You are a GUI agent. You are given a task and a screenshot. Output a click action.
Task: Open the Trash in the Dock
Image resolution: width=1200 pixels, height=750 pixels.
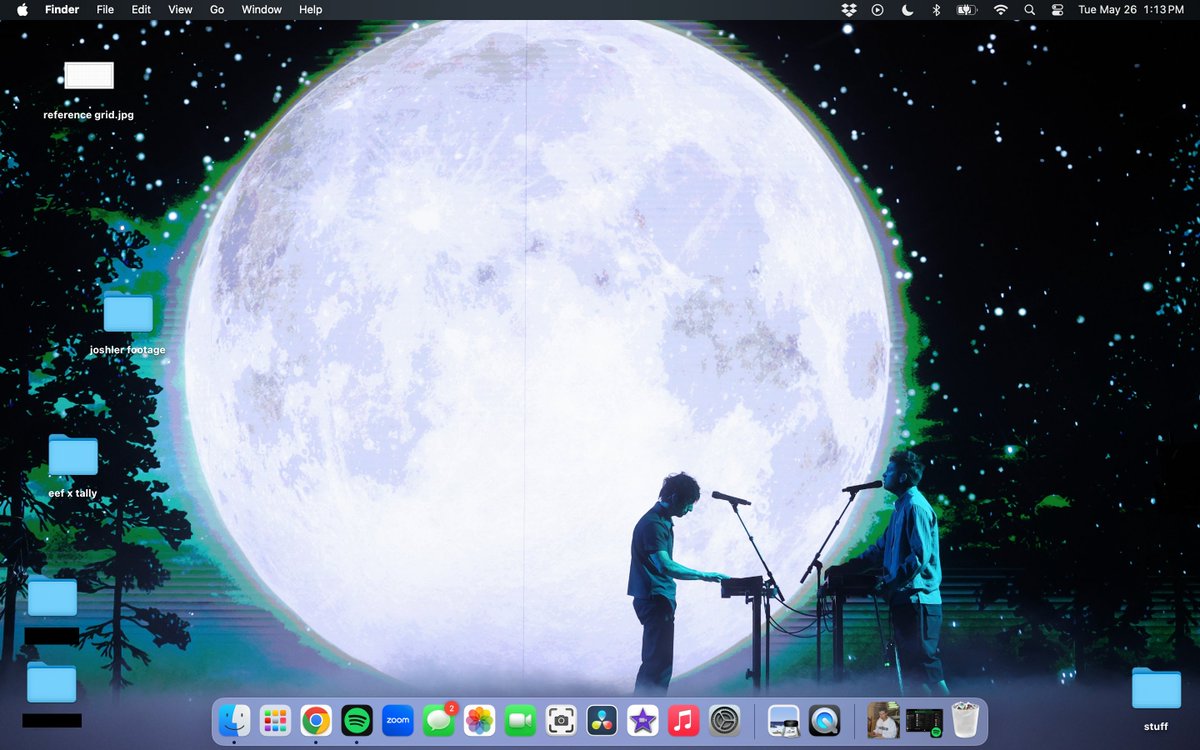(964, 720)
